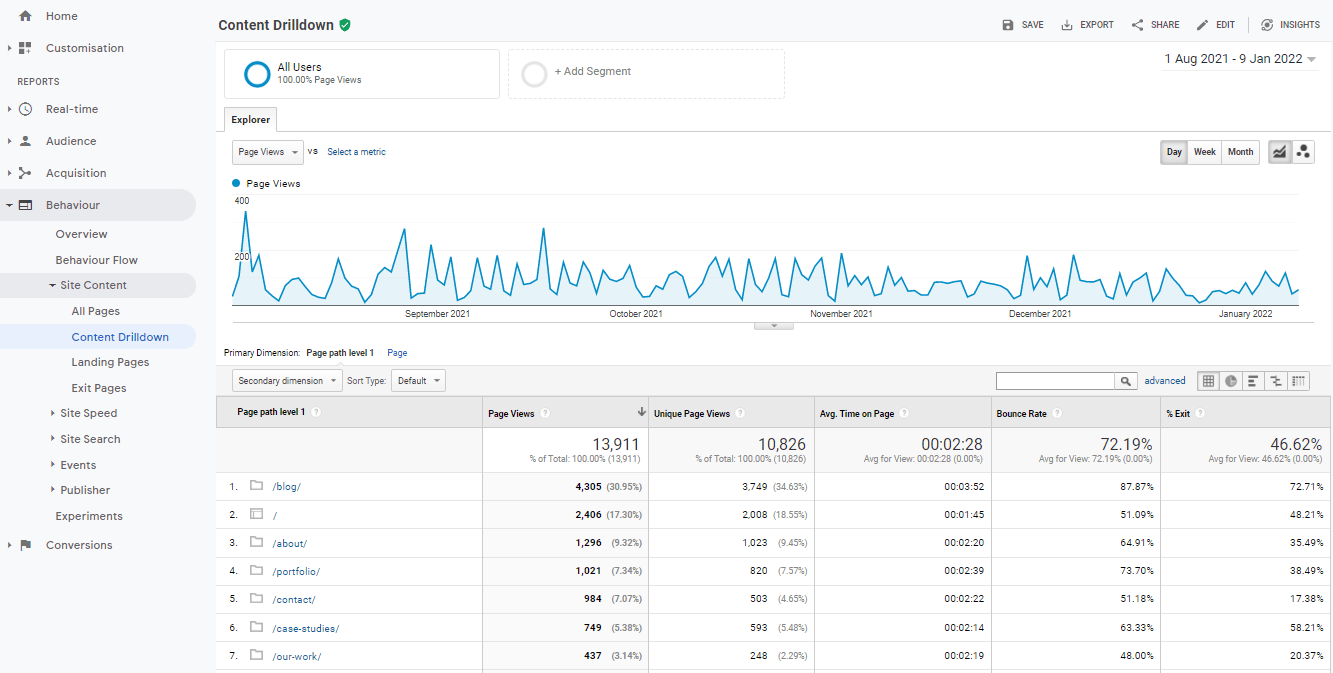Switch the table to Percentage pie view
This screenshot has height=673, width=1333.
[1230, 380]
